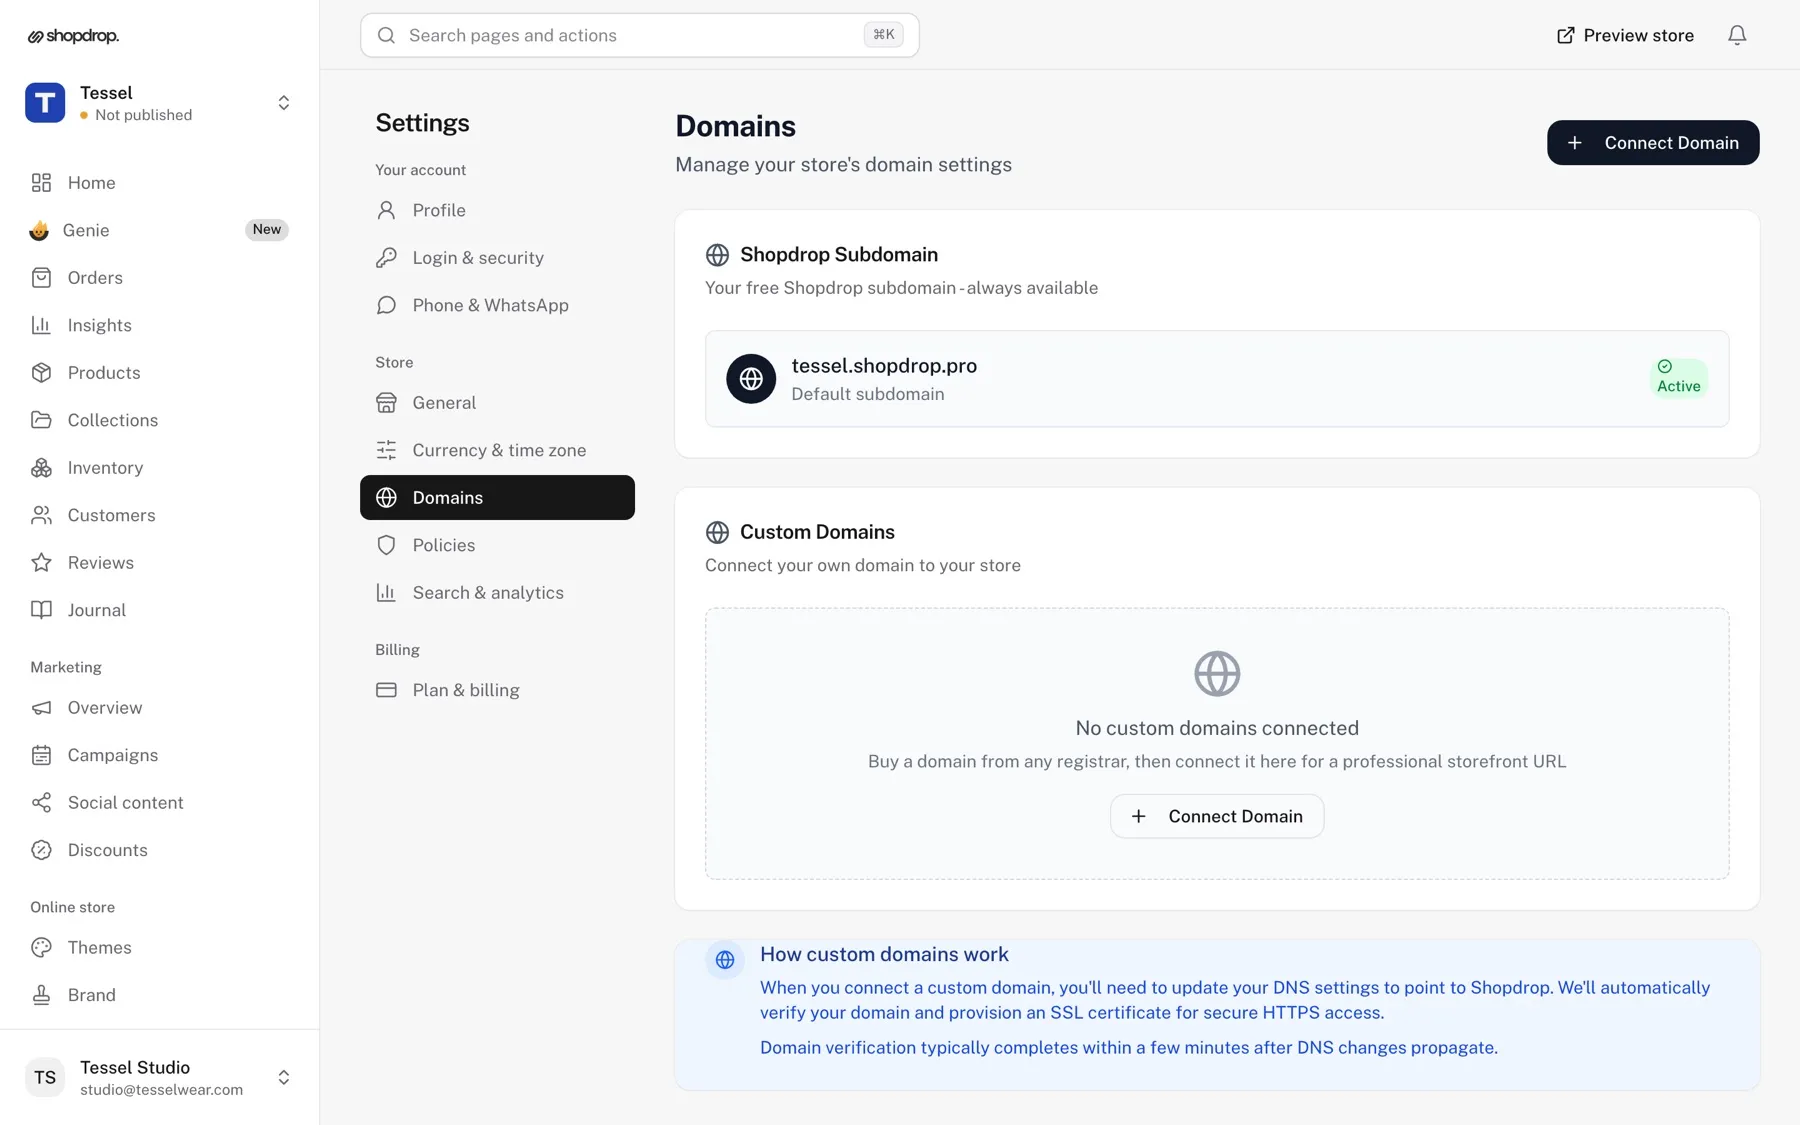Click the Campaigns calendar icon
The image size is (1800, 1125).
[x=41, y=755]
